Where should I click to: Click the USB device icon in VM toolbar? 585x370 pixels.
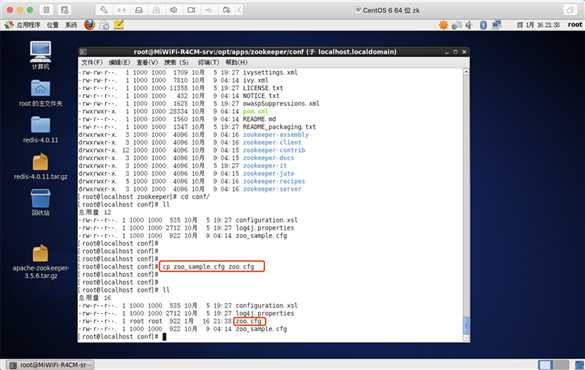tap(209, 10)
